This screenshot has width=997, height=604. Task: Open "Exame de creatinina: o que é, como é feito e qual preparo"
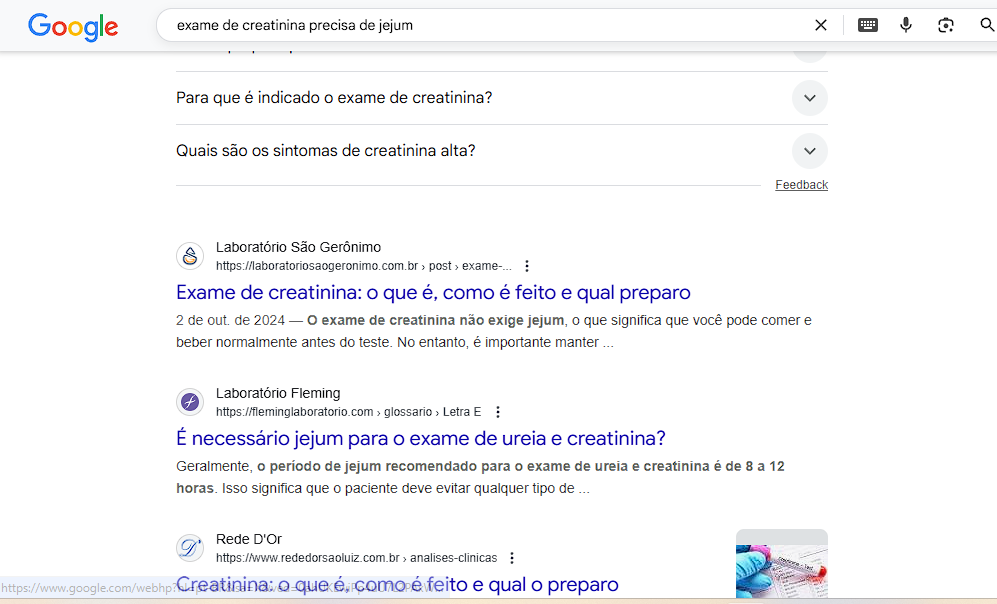point(433,293)
